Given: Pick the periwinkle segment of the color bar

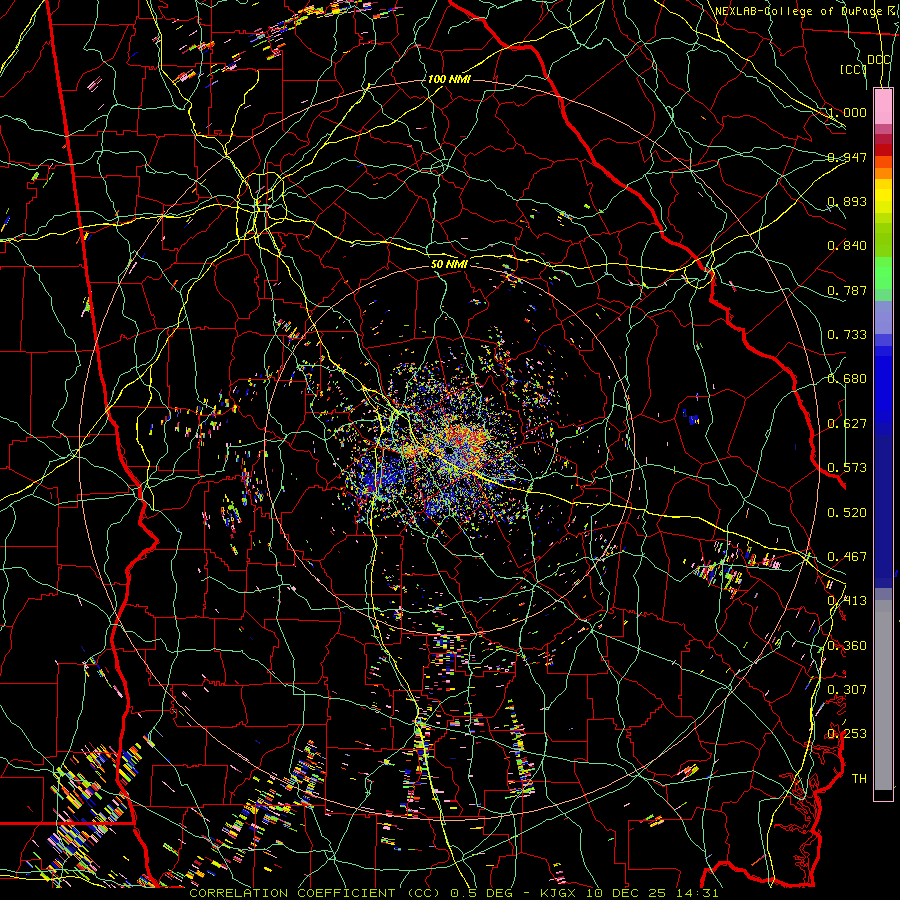Looking at the screenshot, I should click(x=883, y=317).
